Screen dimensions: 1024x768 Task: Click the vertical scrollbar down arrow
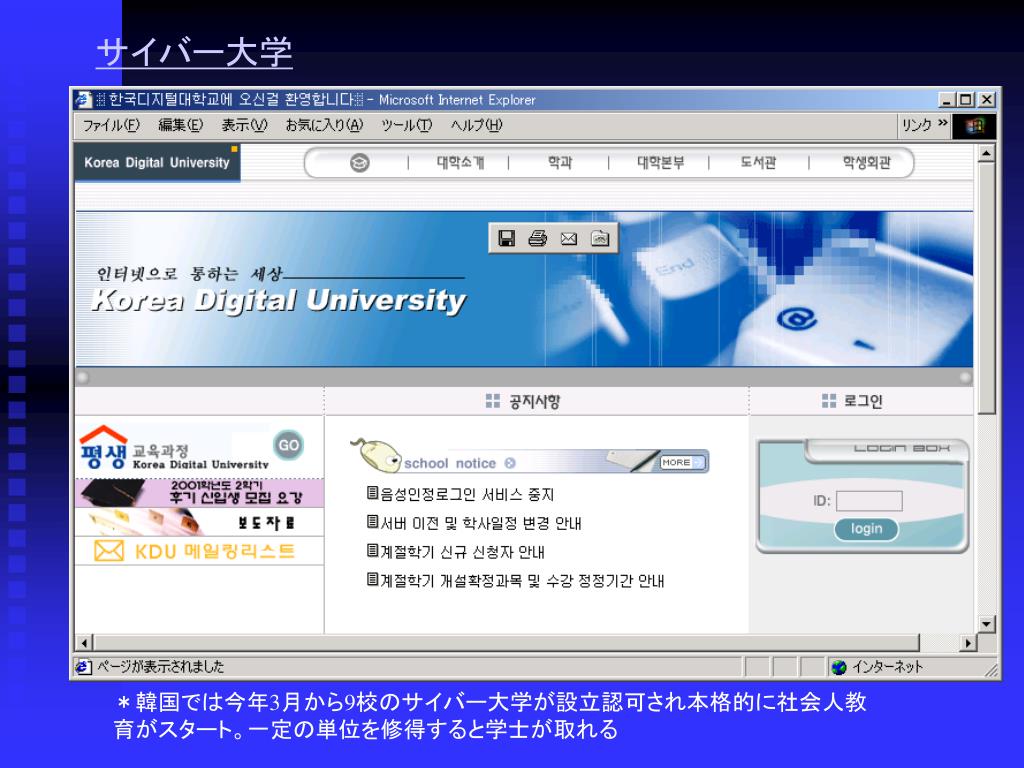(x=986, y=624)
